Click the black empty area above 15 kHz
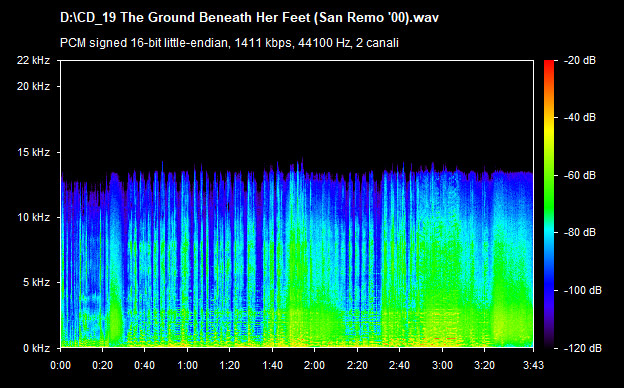 pyautogui.click(x=297, y=107)
